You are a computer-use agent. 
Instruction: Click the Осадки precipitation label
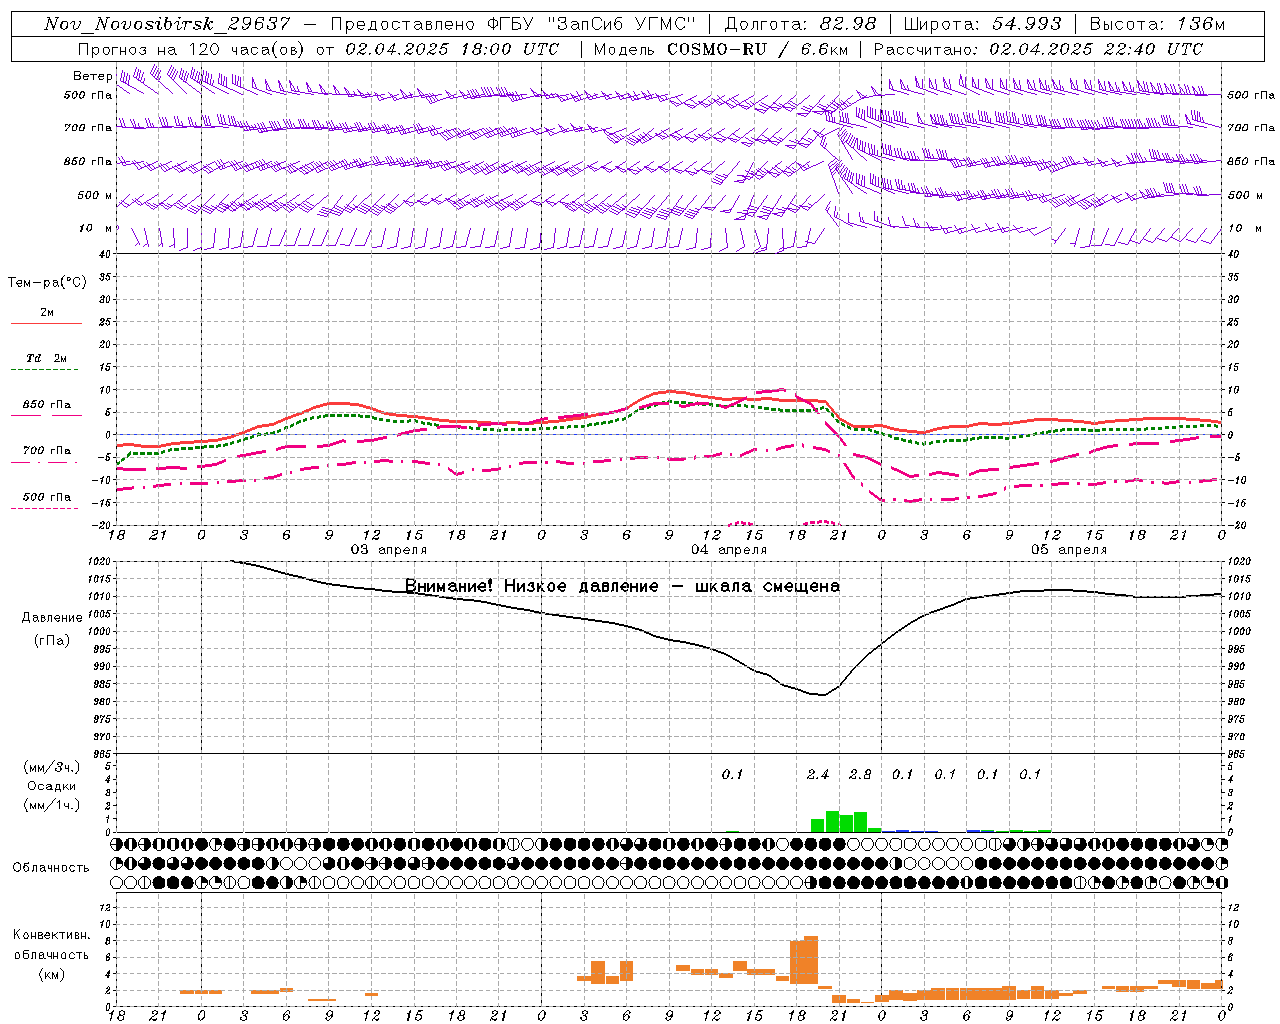(x=52, y=786)
